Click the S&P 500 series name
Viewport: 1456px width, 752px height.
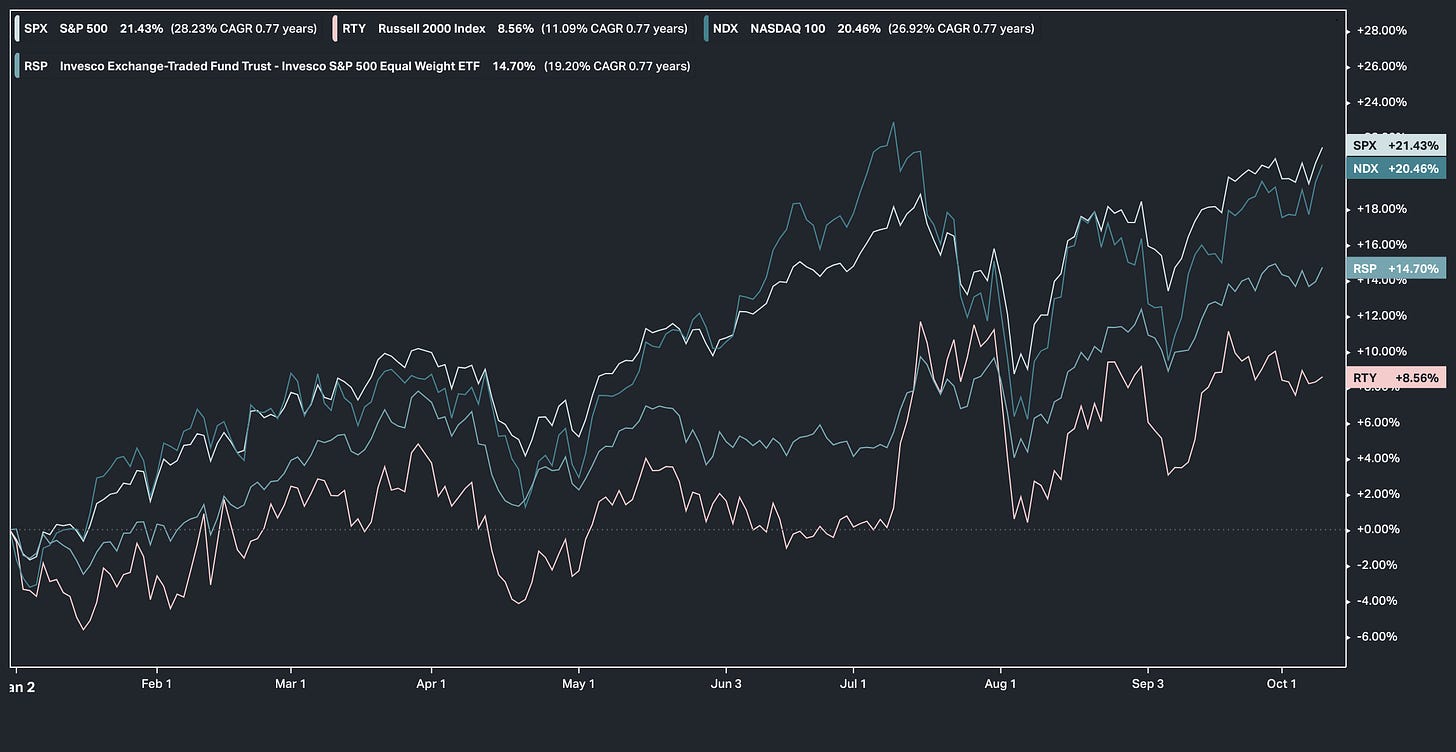[84, 29]
